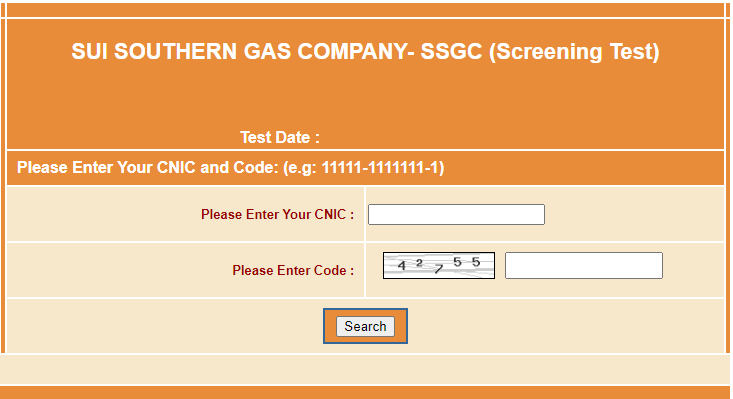Click the CNIC and Code instruction header
The height and width of the screenshot is (399, 733).
230,167
